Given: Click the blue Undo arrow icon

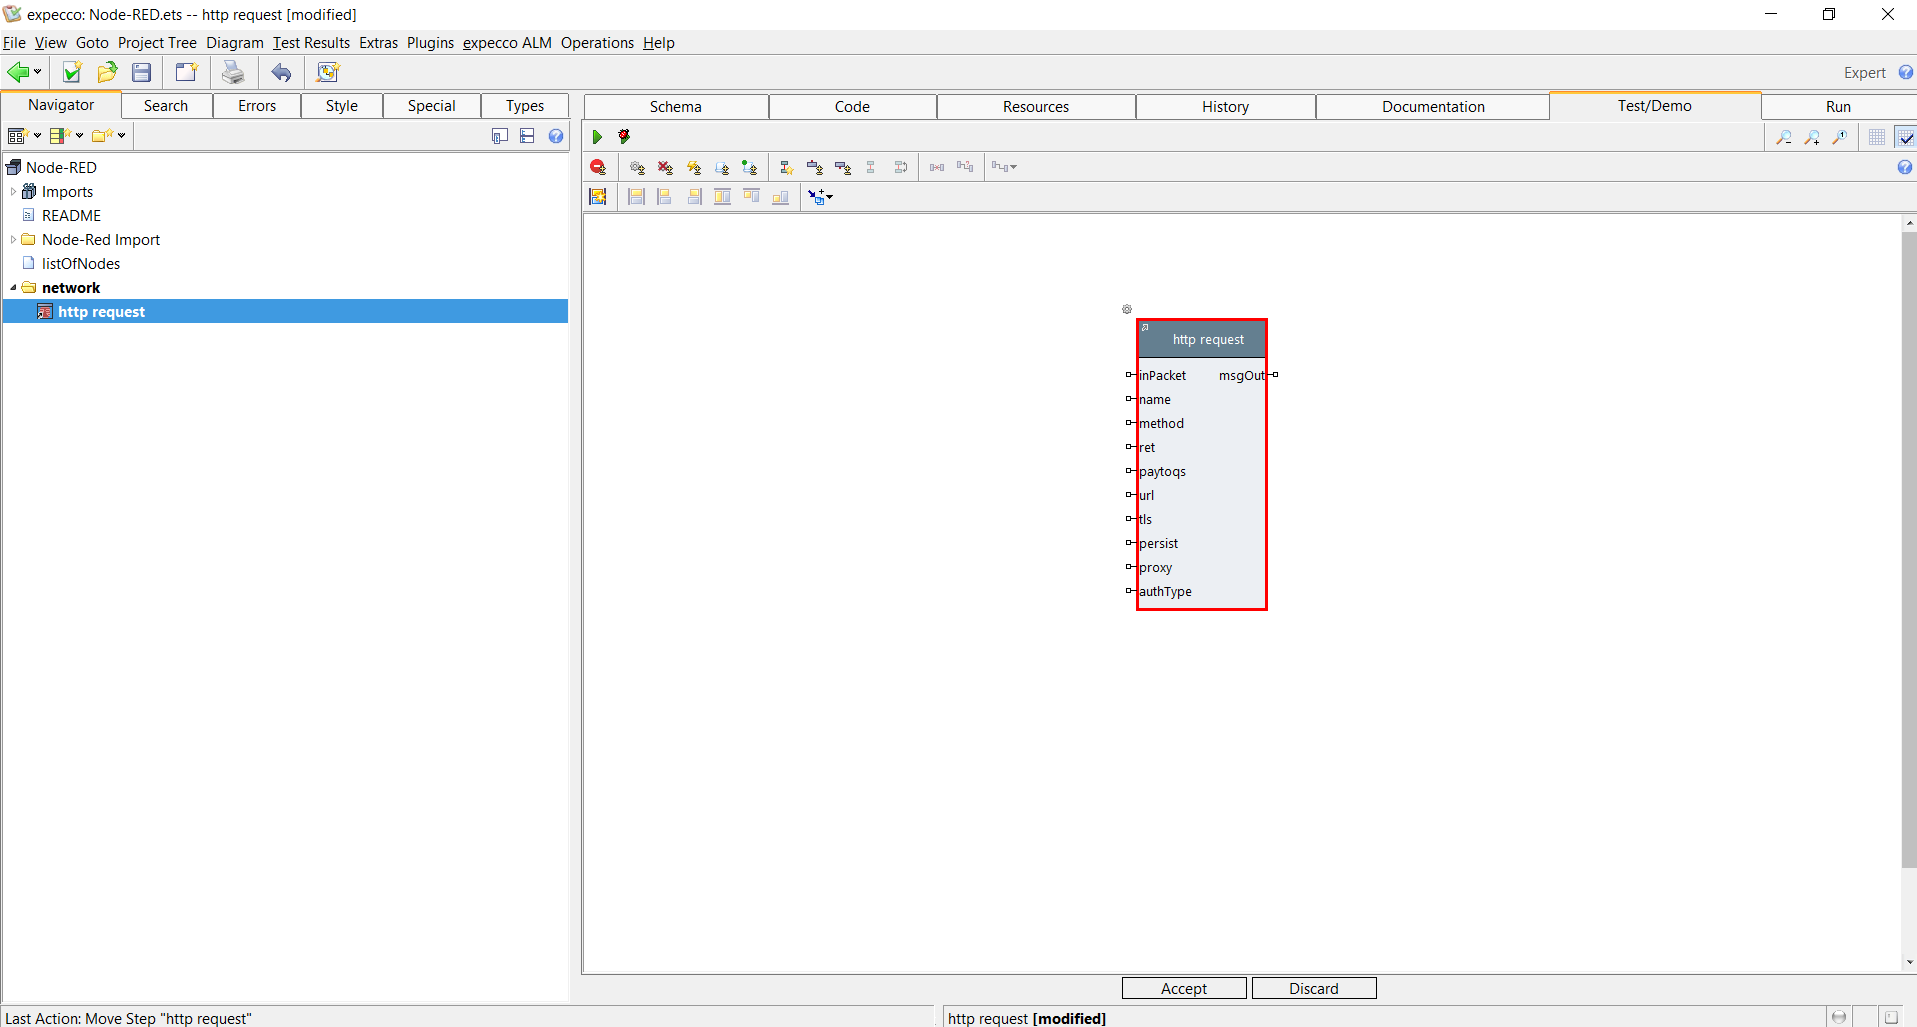Looking at the screenshot, I should tap(281, 72).
